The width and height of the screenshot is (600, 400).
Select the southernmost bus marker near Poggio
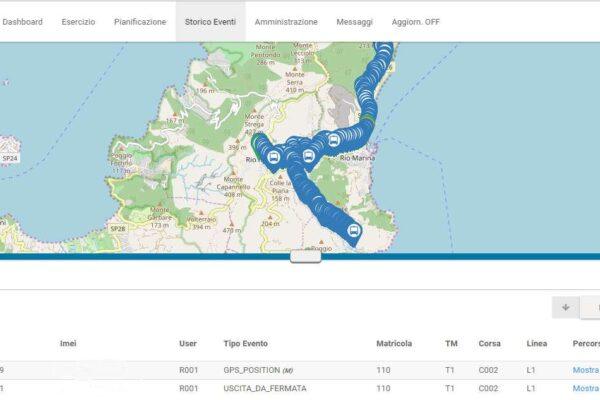pos(353,231)
